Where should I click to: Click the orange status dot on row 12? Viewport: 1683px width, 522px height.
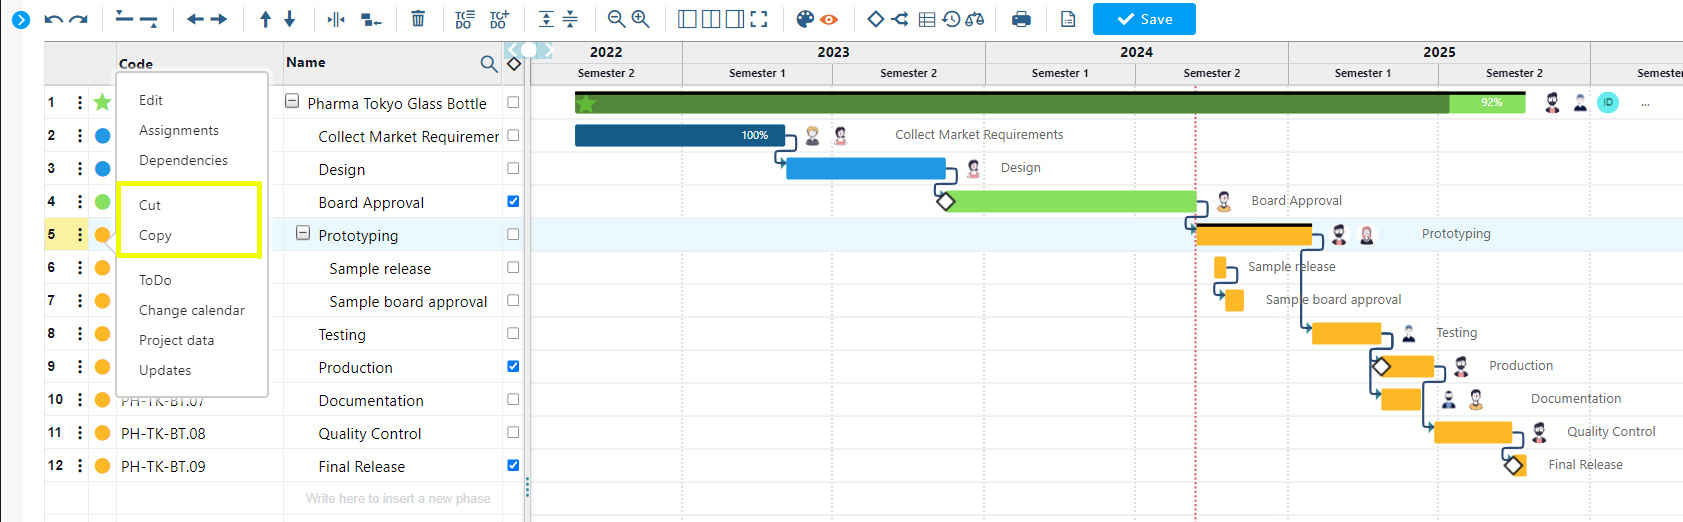[x=102, y=465]
